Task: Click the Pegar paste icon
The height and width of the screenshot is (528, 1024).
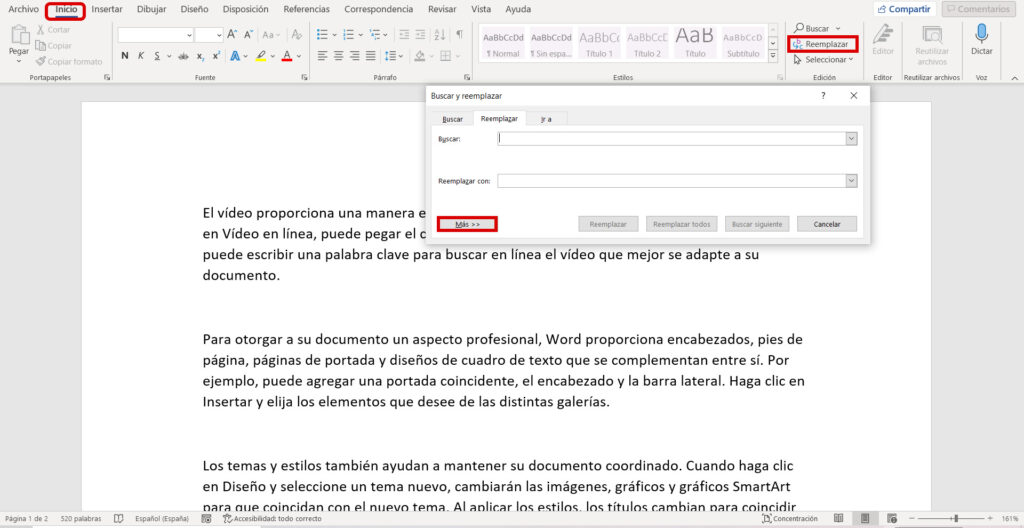Action: [20, 36]
